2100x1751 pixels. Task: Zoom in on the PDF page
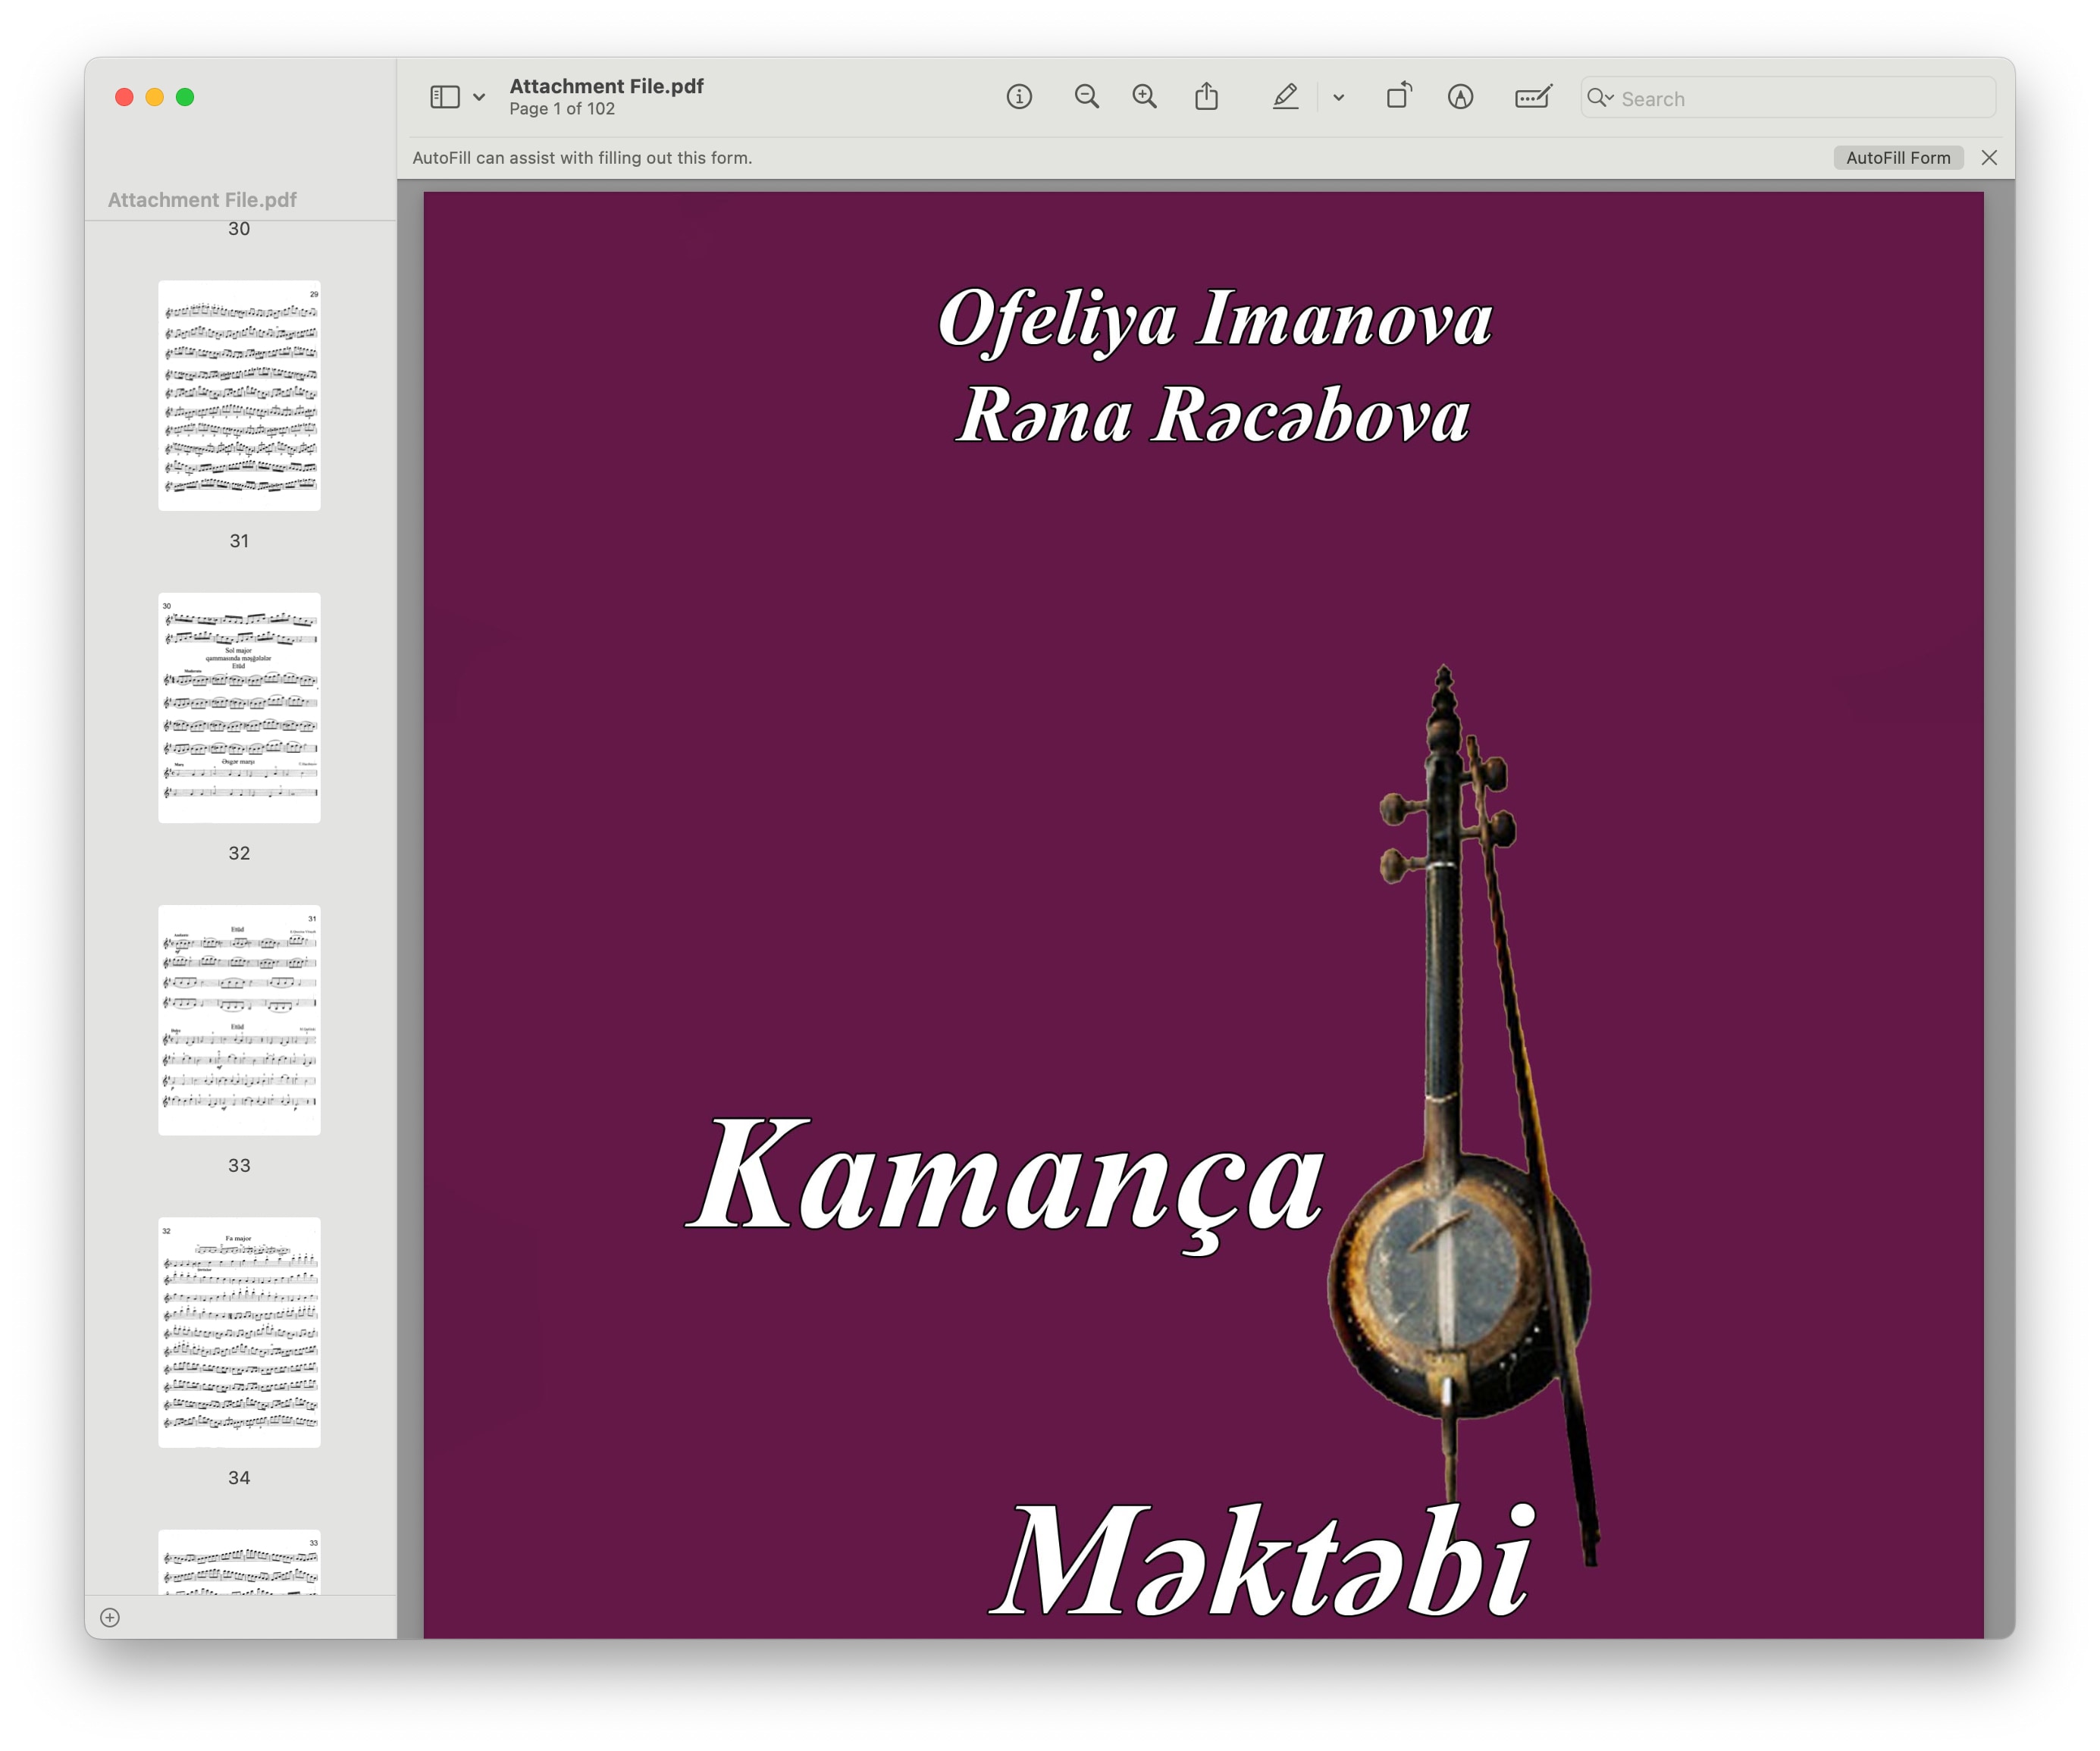1145,97
